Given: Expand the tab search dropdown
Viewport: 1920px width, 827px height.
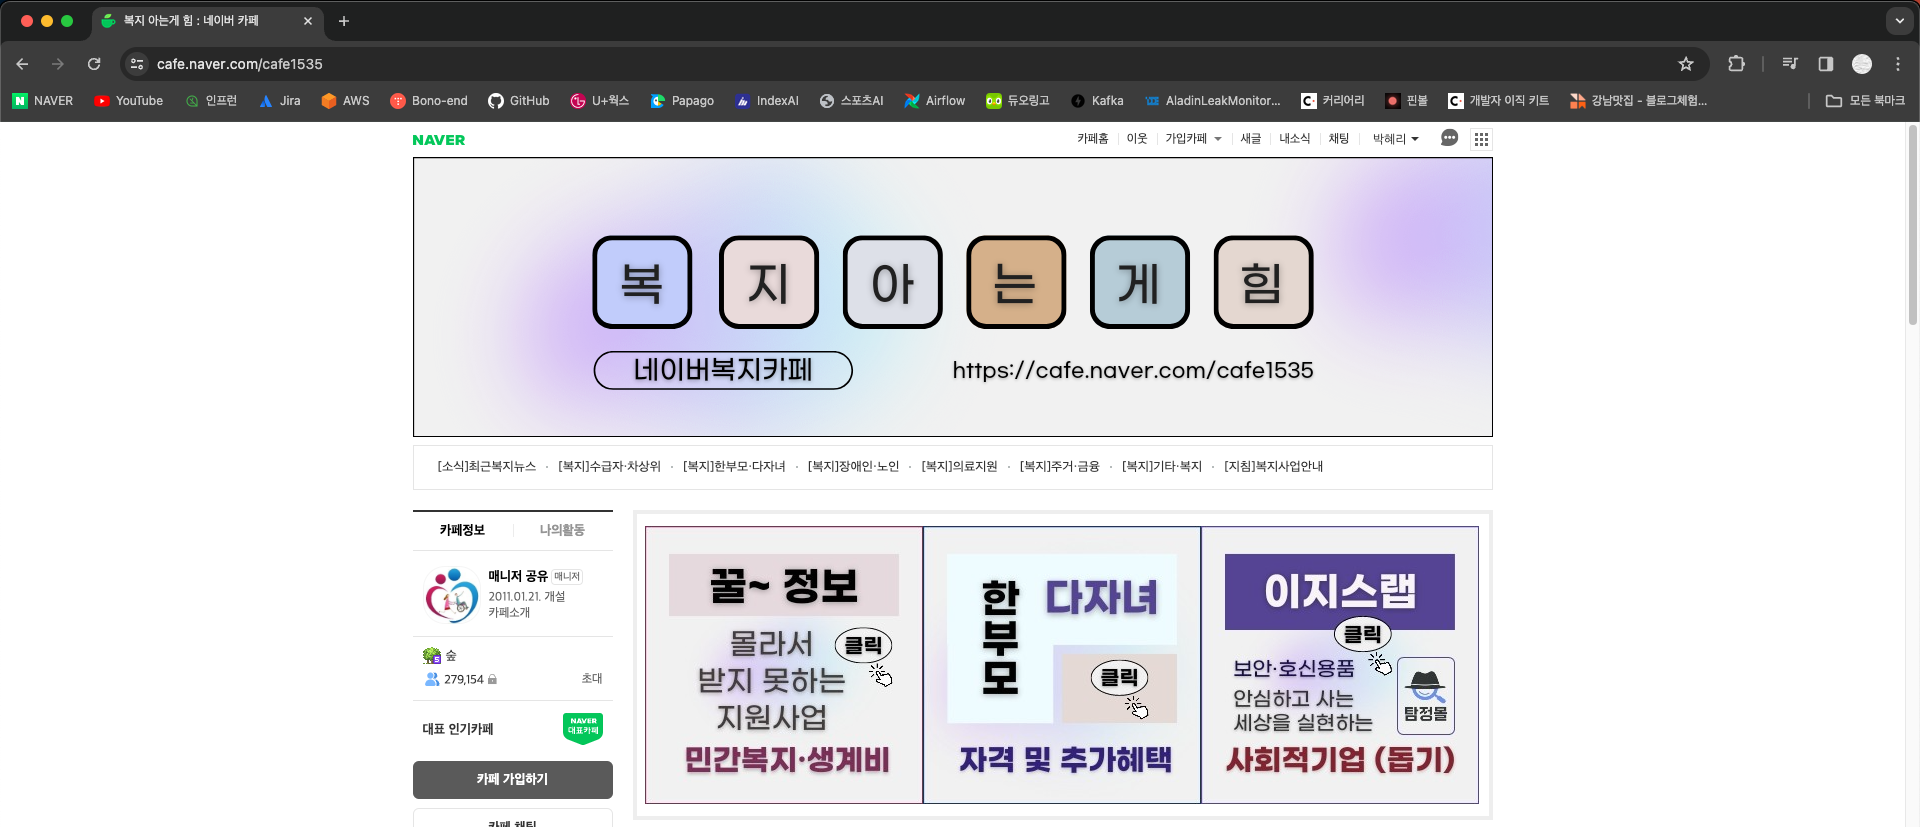Looking at the screenshot, I should click(x=1899, y=21).
